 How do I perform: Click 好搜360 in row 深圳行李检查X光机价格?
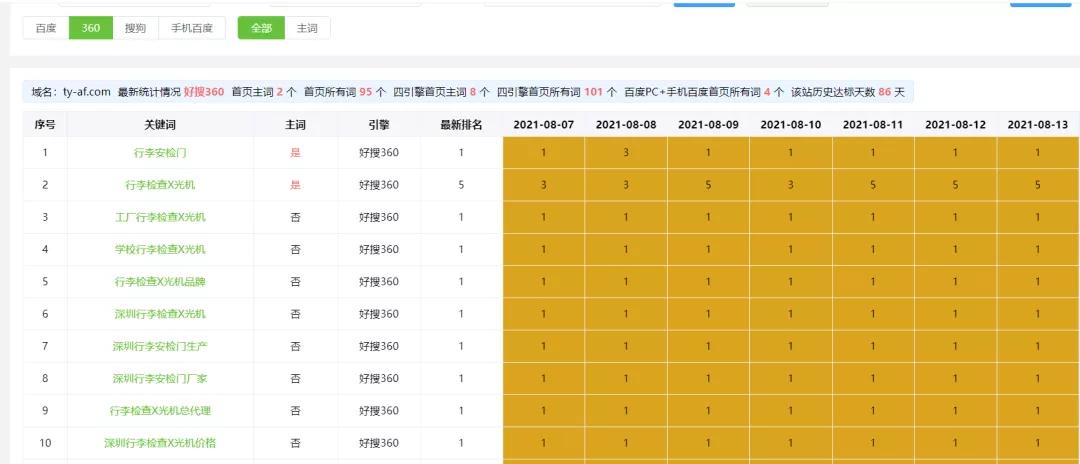pyautogui.click(x=379, y=443)
